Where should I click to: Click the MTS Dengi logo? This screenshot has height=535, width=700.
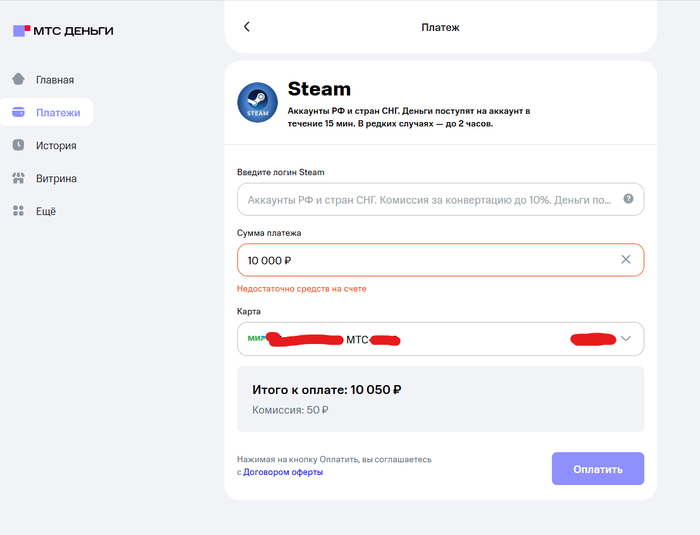click(62, 31)
